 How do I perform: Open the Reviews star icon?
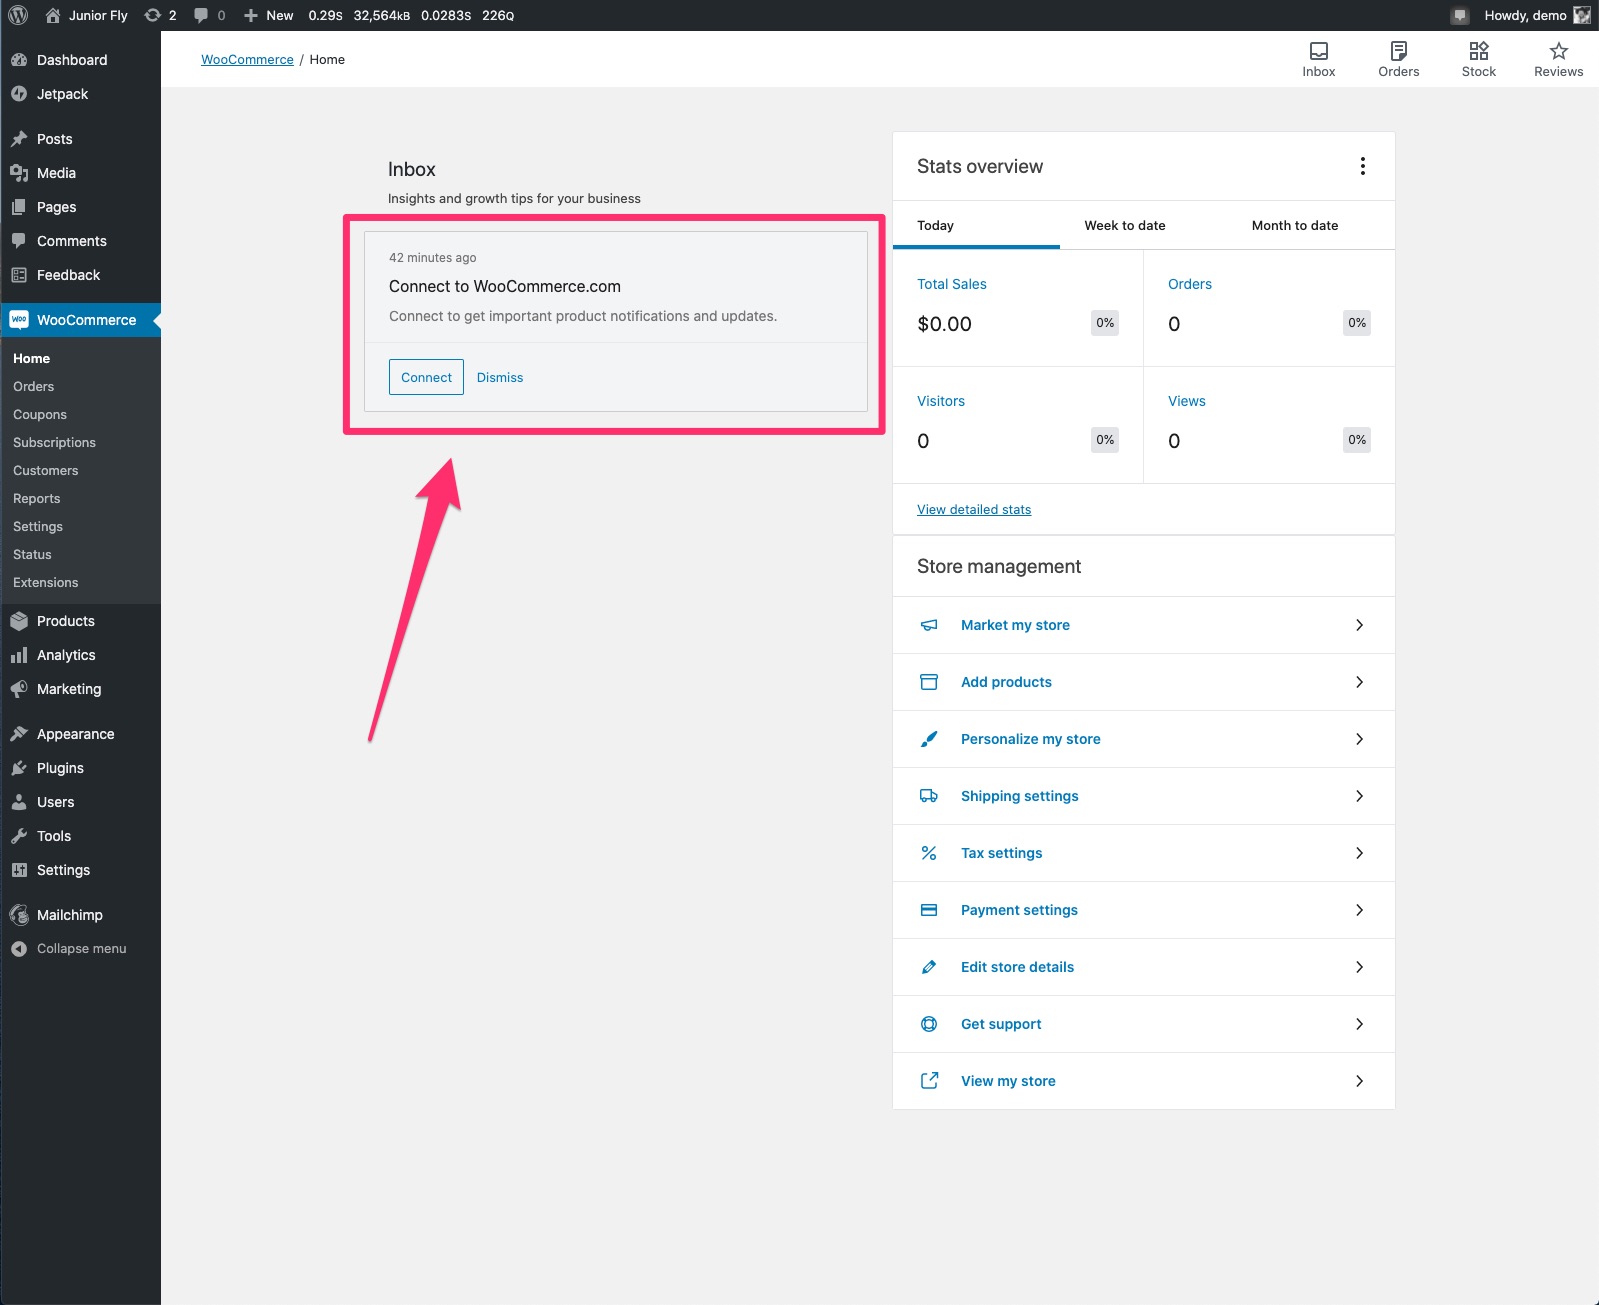[x=1559, y=51]
